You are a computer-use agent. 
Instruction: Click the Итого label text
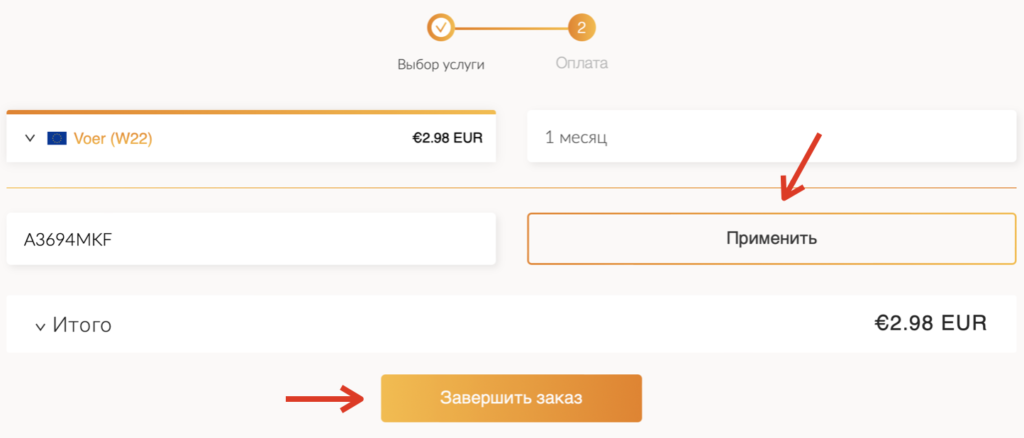point(82,325)
